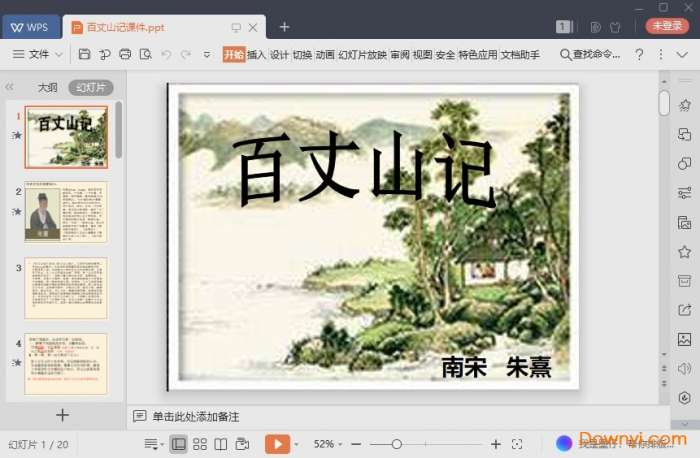700x458 pixels.
Task: Open the 52% zoom level dropdown
Action: (x=328, y=444)
